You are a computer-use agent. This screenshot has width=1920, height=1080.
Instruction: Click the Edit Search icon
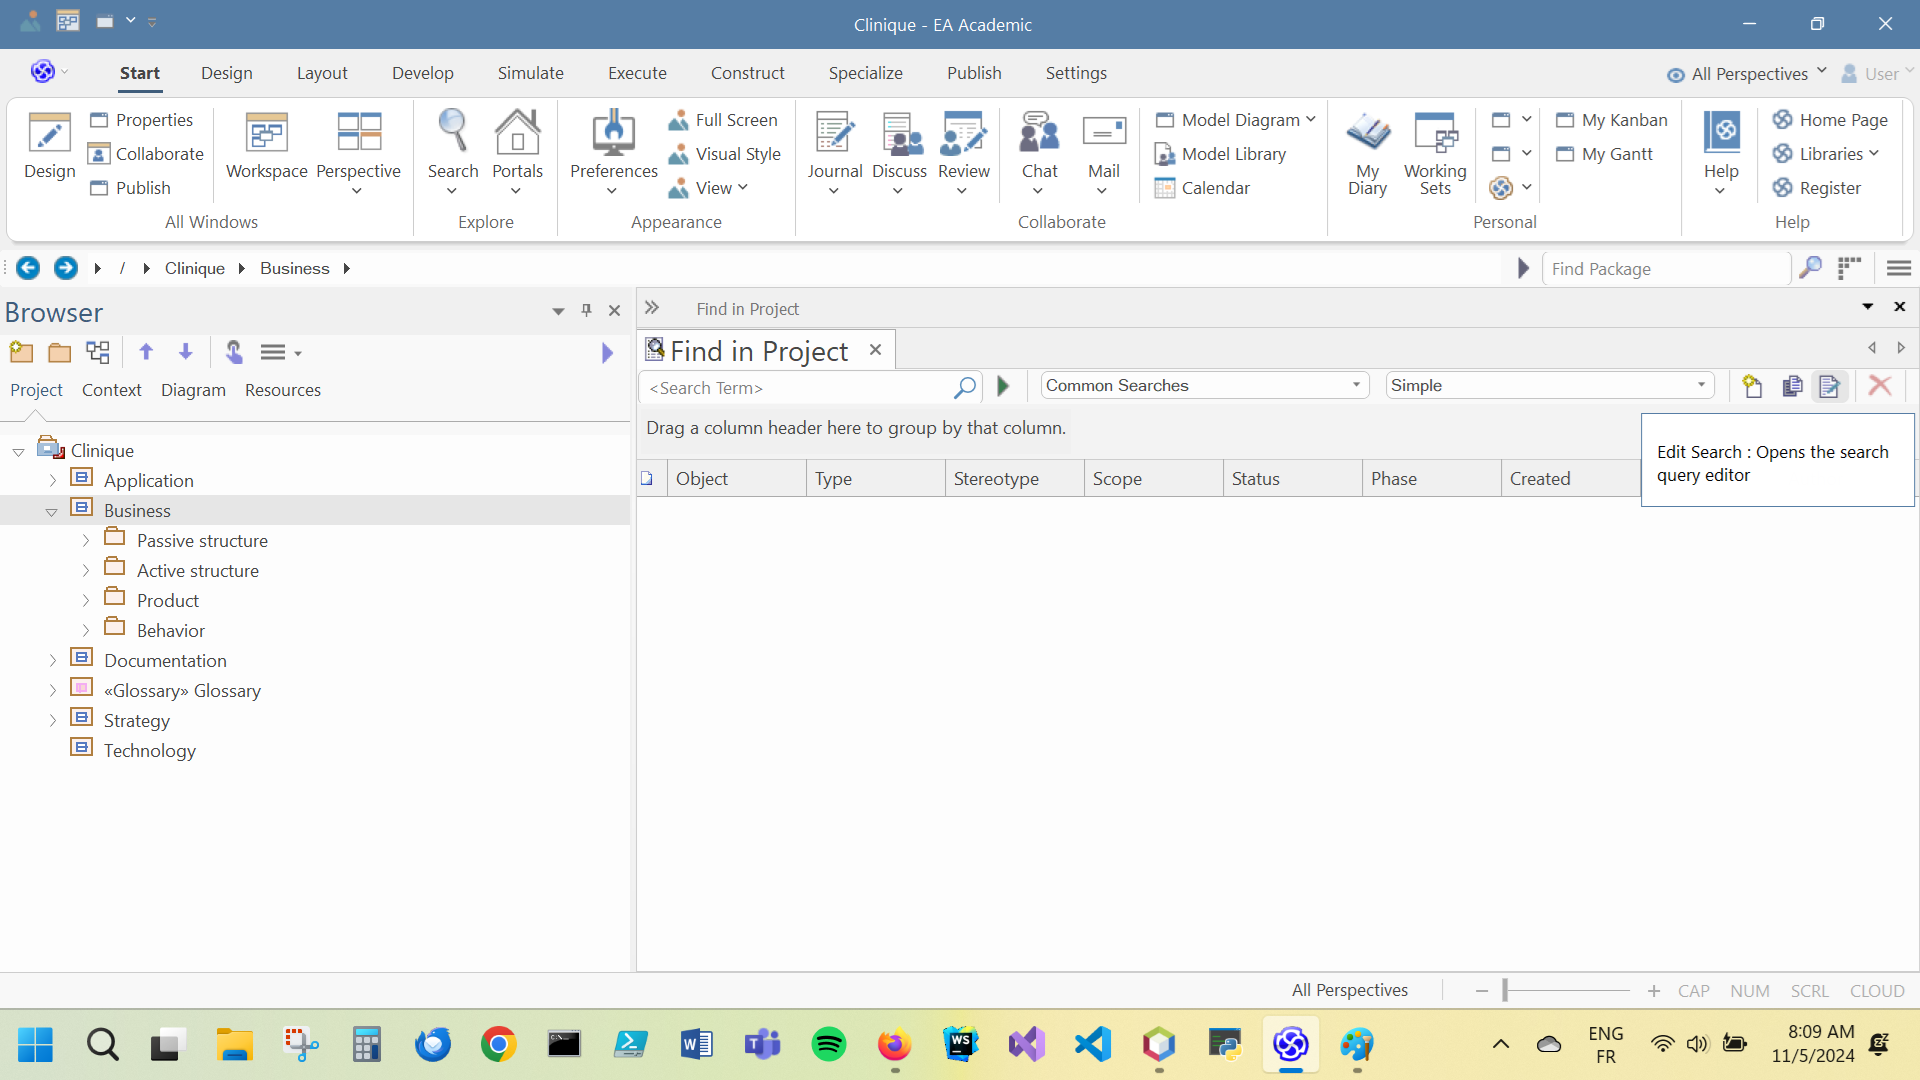coord(1830,386)
